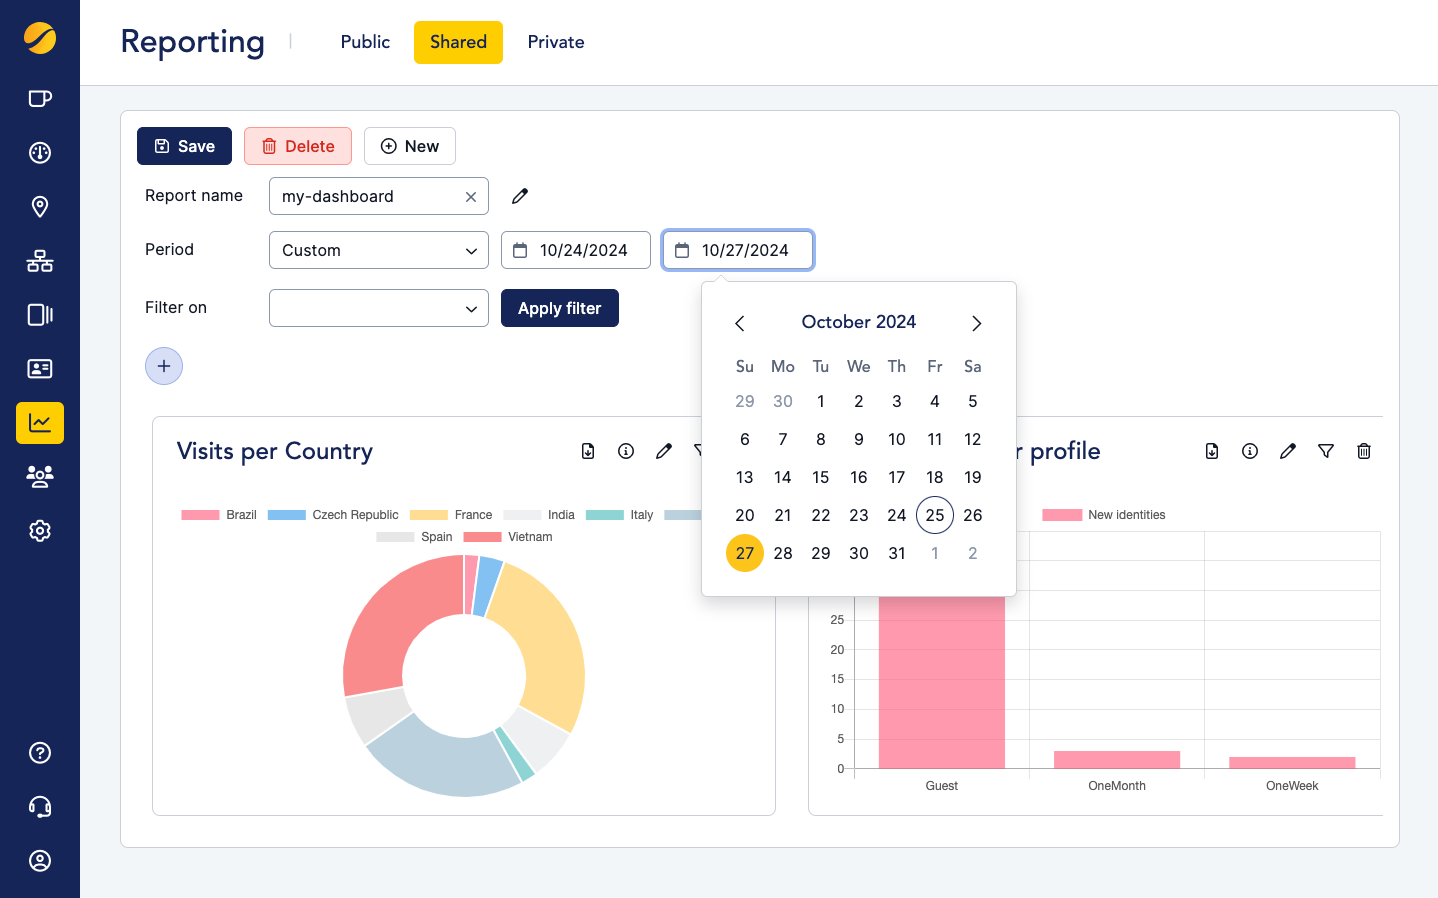Open the dashboard gauge section in sidebar
Screen dimensions: 1438x898
click(40, 152)
